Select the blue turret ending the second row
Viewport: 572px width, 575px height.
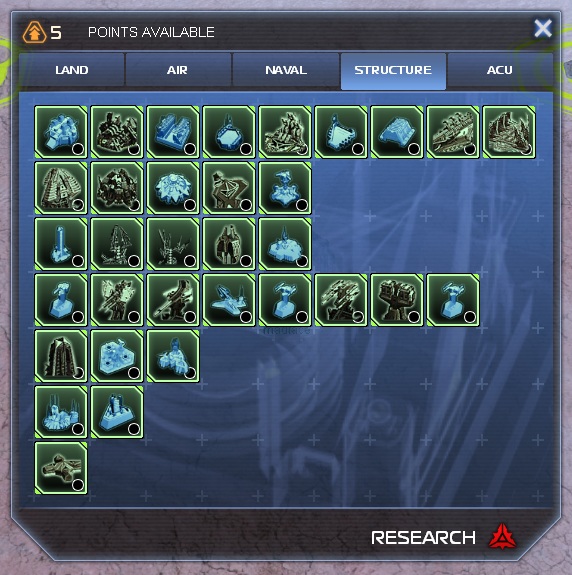pyautogui.click(x=285, y=188)
